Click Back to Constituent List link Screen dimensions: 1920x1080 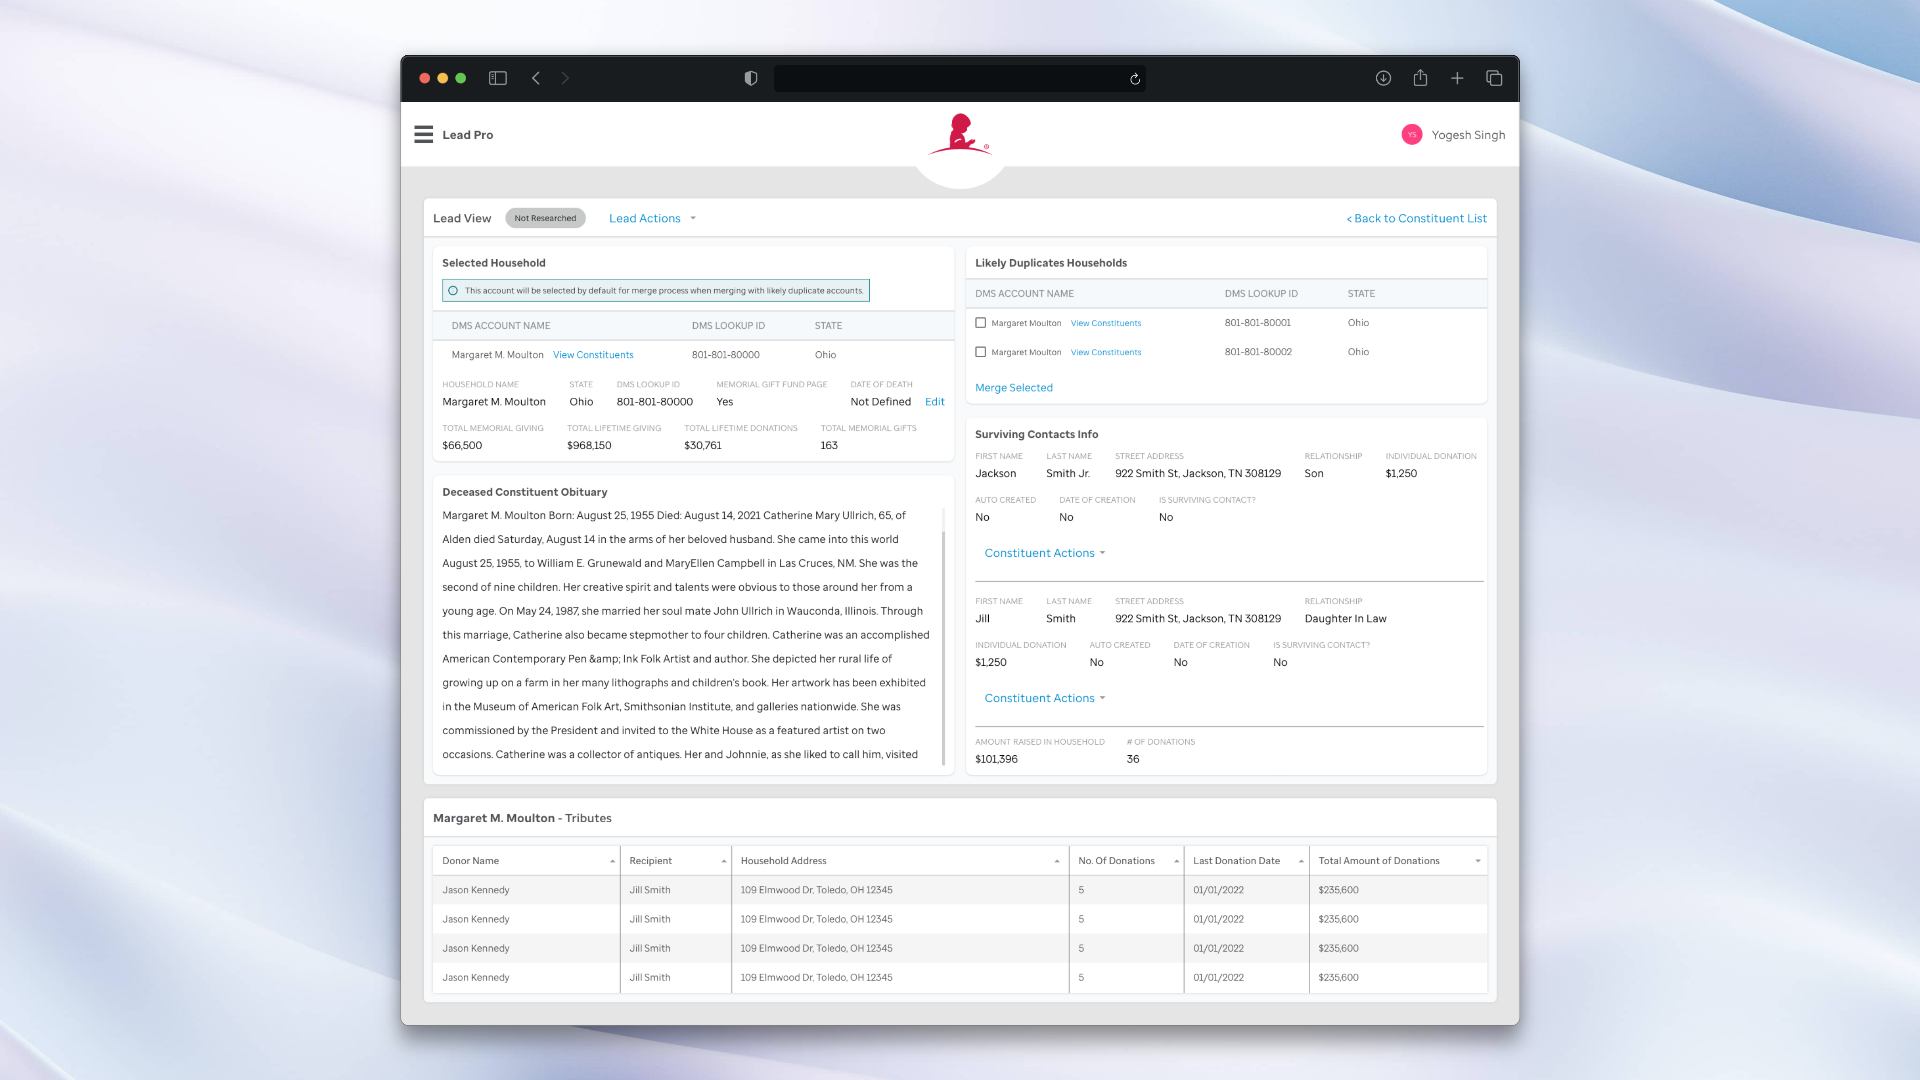click(1416, 218)
